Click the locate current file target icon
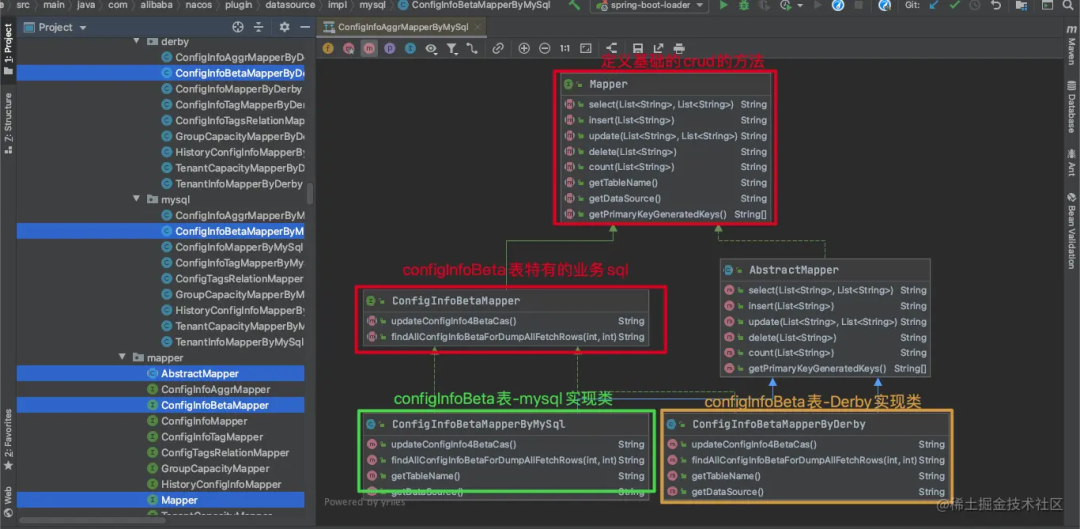The height and width of the screenshot is (529, 1080). pos(237,27)
